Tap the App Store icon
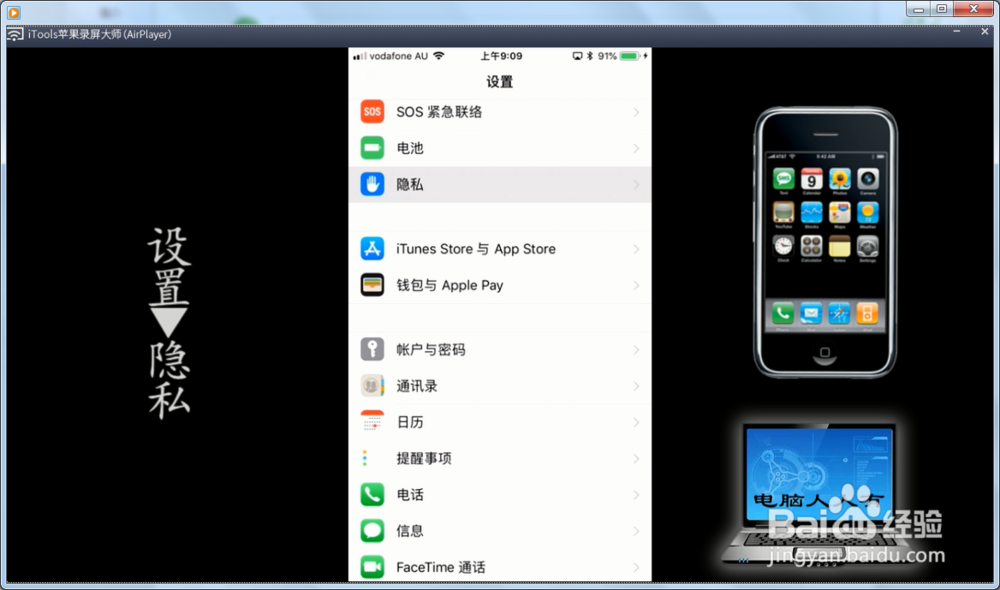 click(372, 249)
